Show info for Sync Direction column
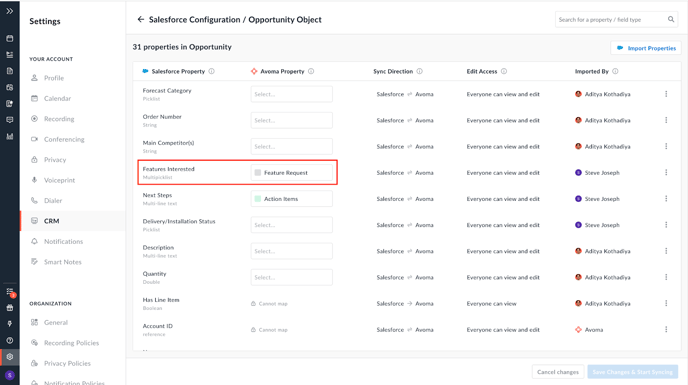688x385 pixels. tap(419, 71)
